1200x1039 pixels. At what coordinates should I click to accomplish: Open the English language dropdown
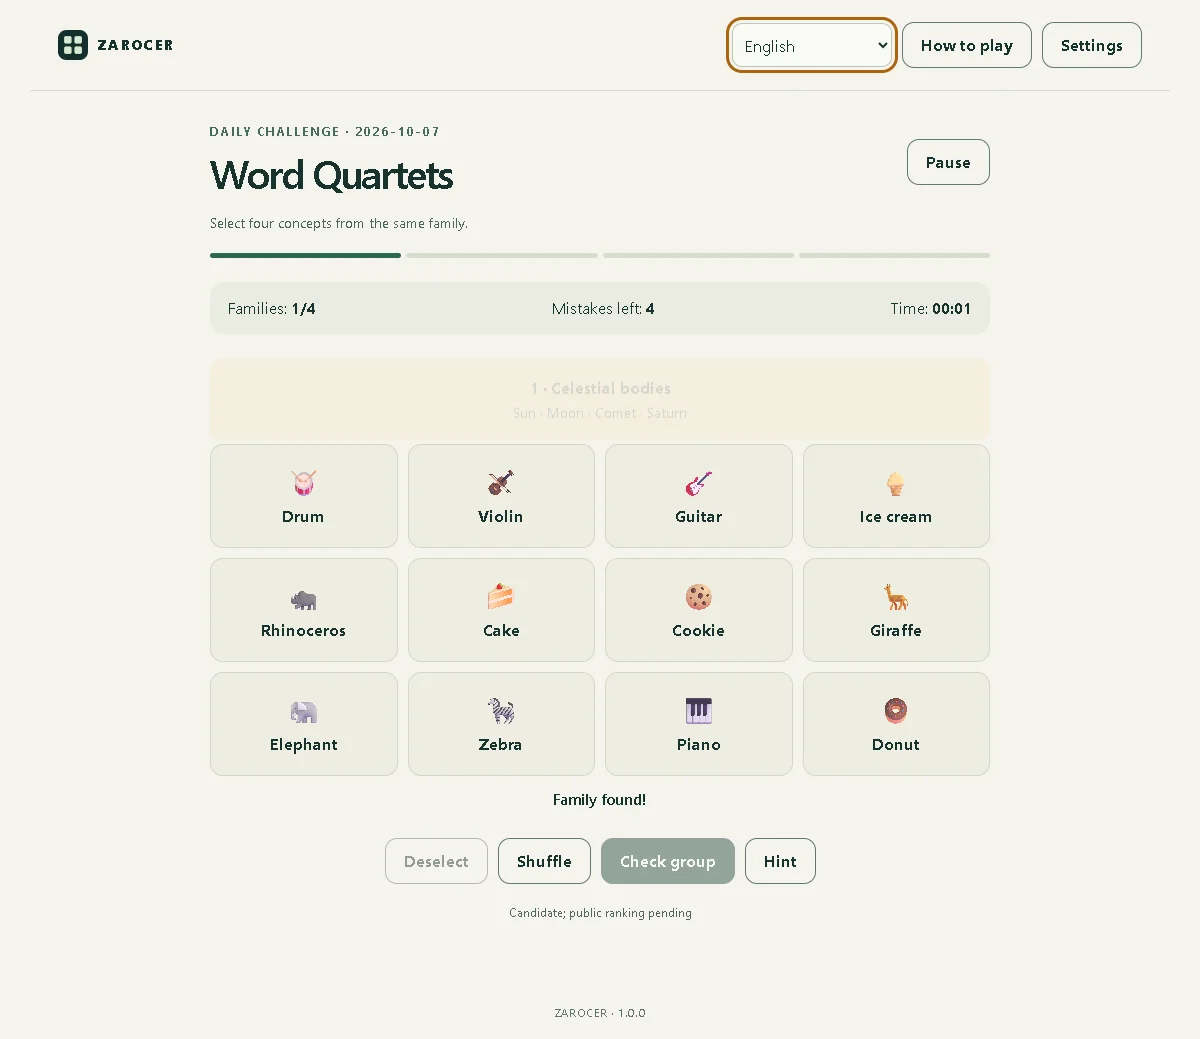pos(811,46)
